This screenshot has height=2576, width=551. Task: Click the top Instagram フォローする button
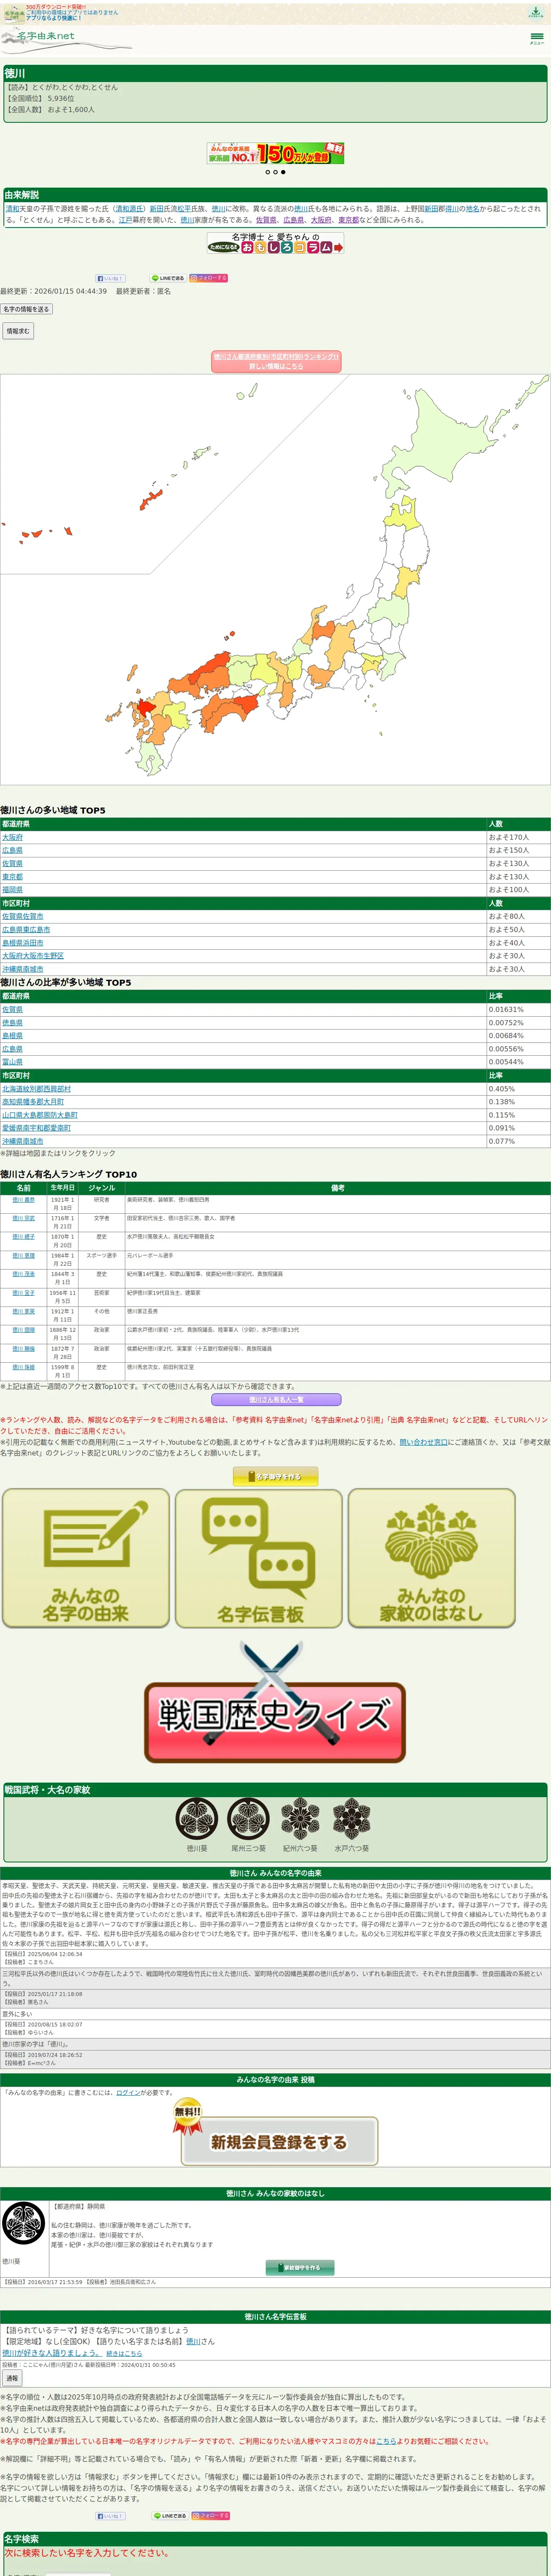209,278
